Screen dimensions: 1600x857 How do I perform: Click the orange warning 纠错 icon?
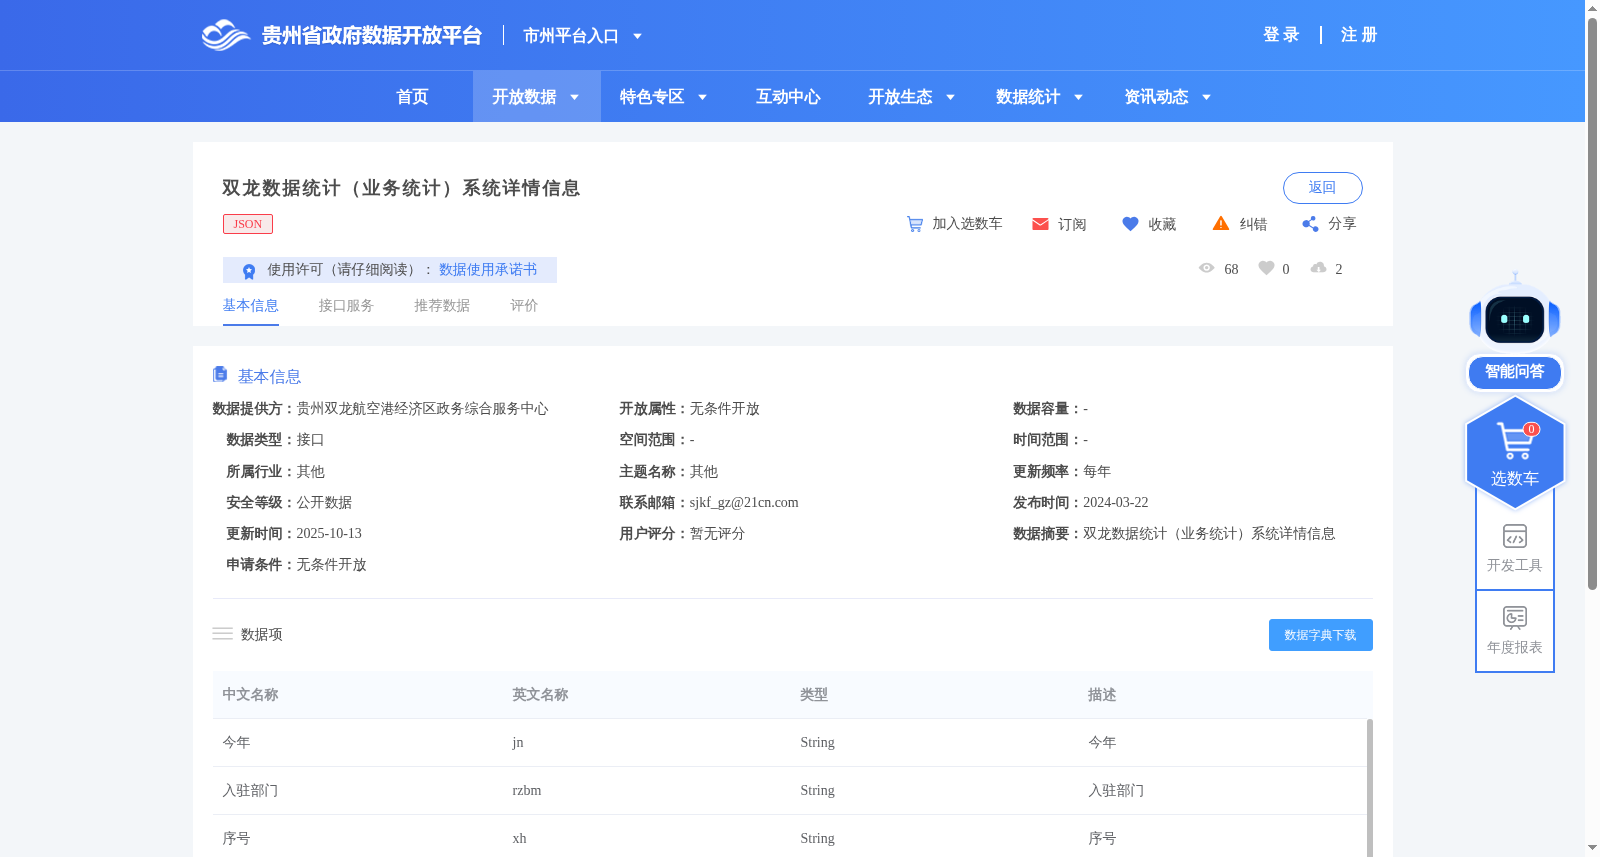(1221, 224)
